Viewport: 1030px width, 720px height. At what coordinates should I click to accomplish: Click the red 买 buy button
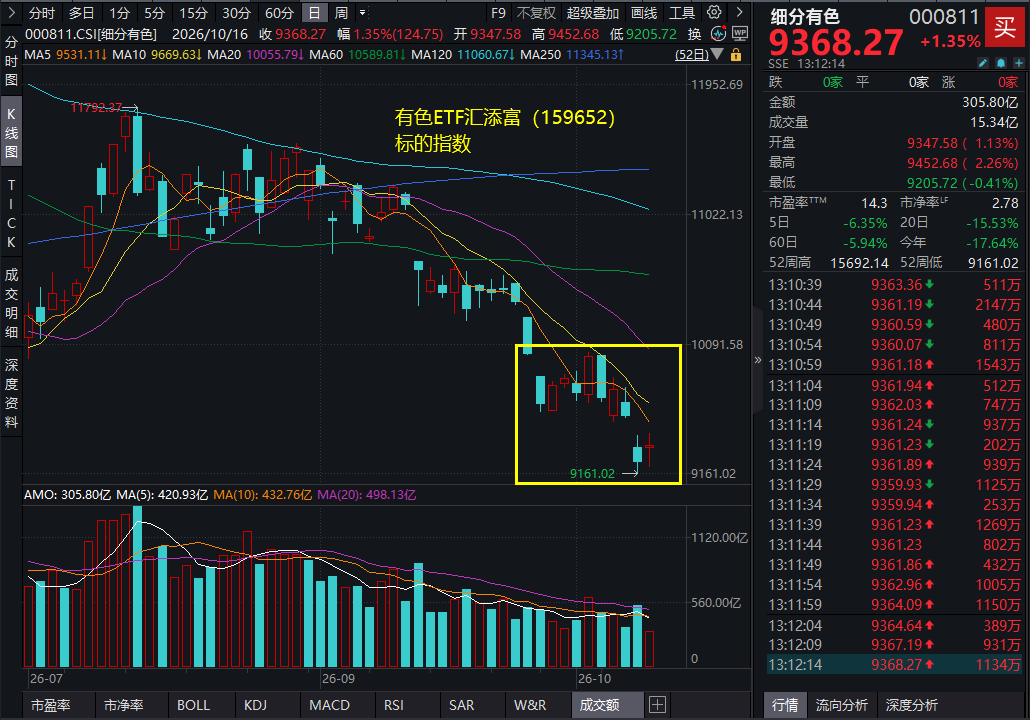tap(1004, 27)
